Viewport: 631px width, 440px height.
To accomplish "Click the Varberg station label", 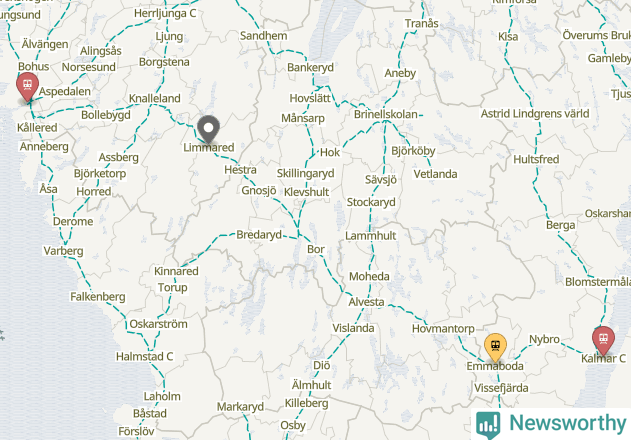I will (x=63, y=251).
